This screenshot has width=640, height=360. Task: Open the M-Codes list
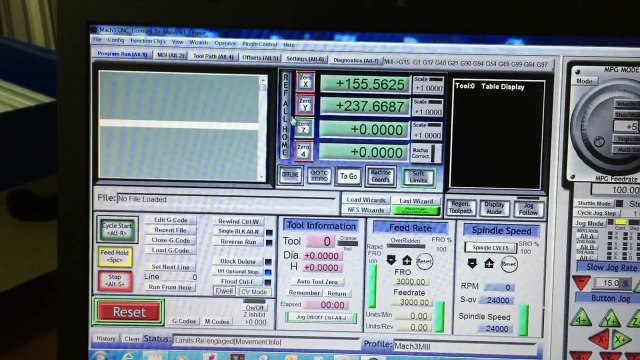[217, 322]
